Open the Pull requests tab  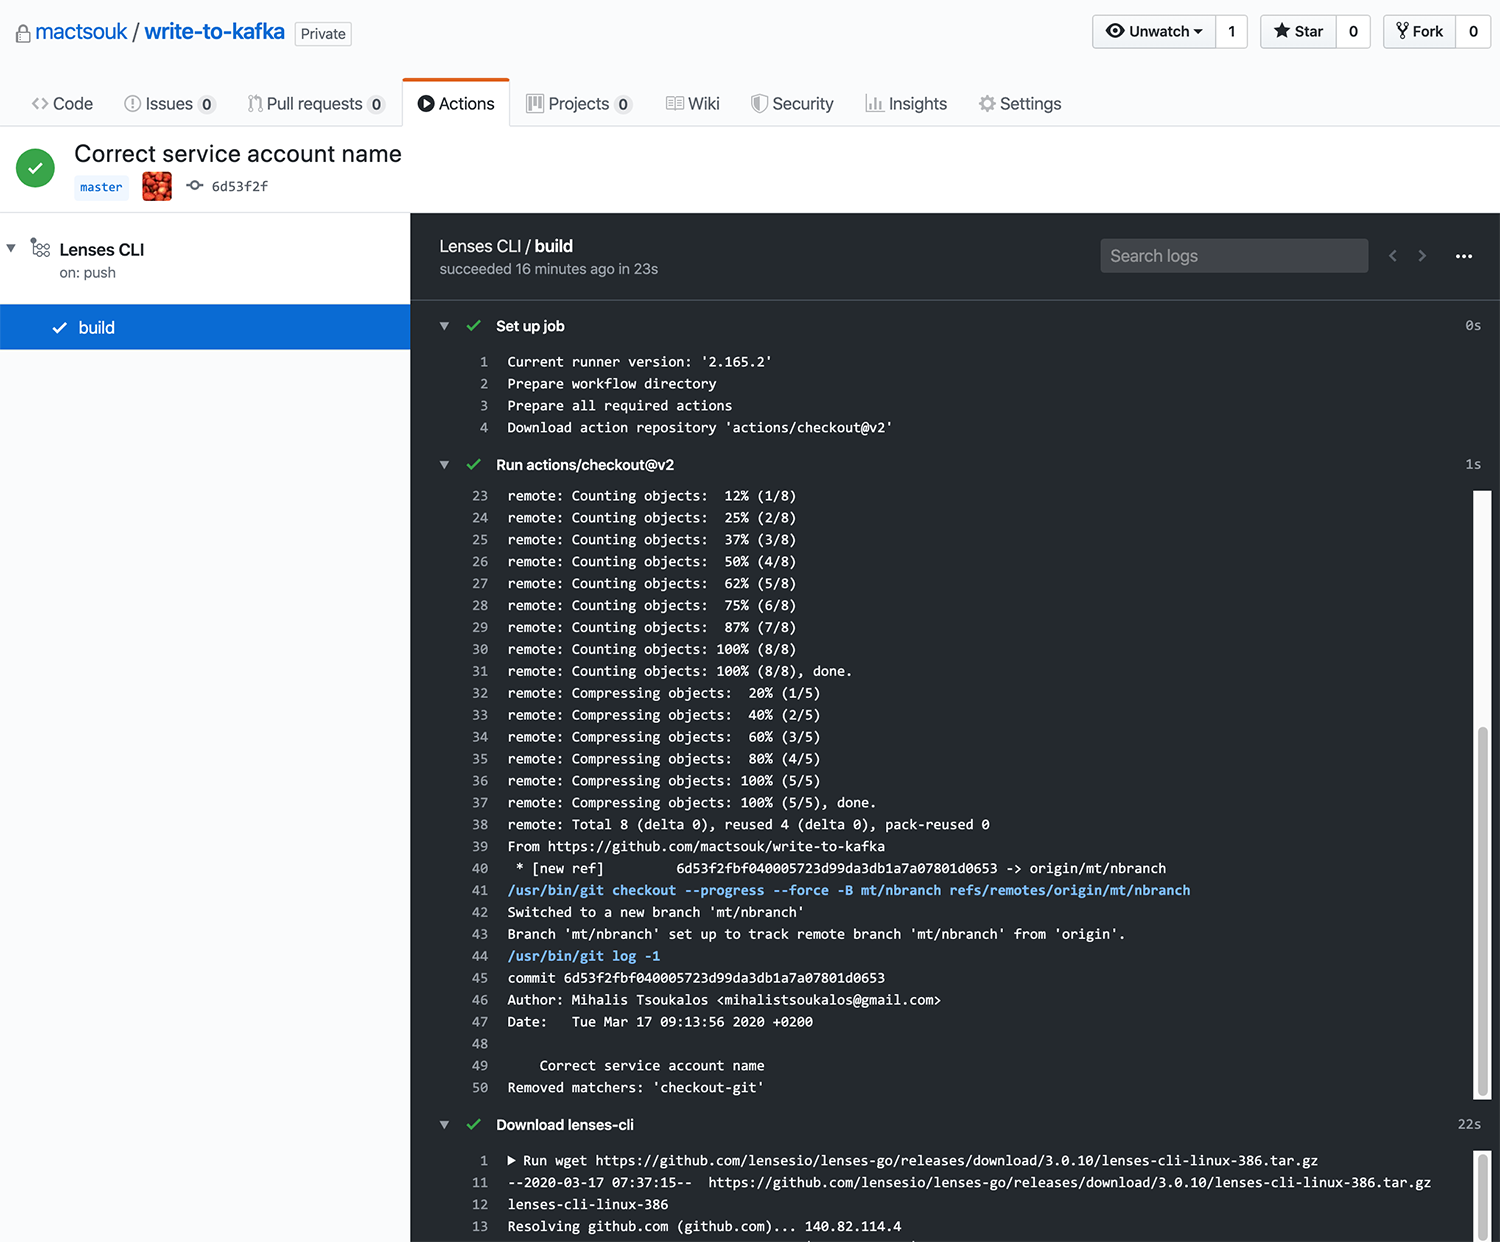click(x=315, y=104)
